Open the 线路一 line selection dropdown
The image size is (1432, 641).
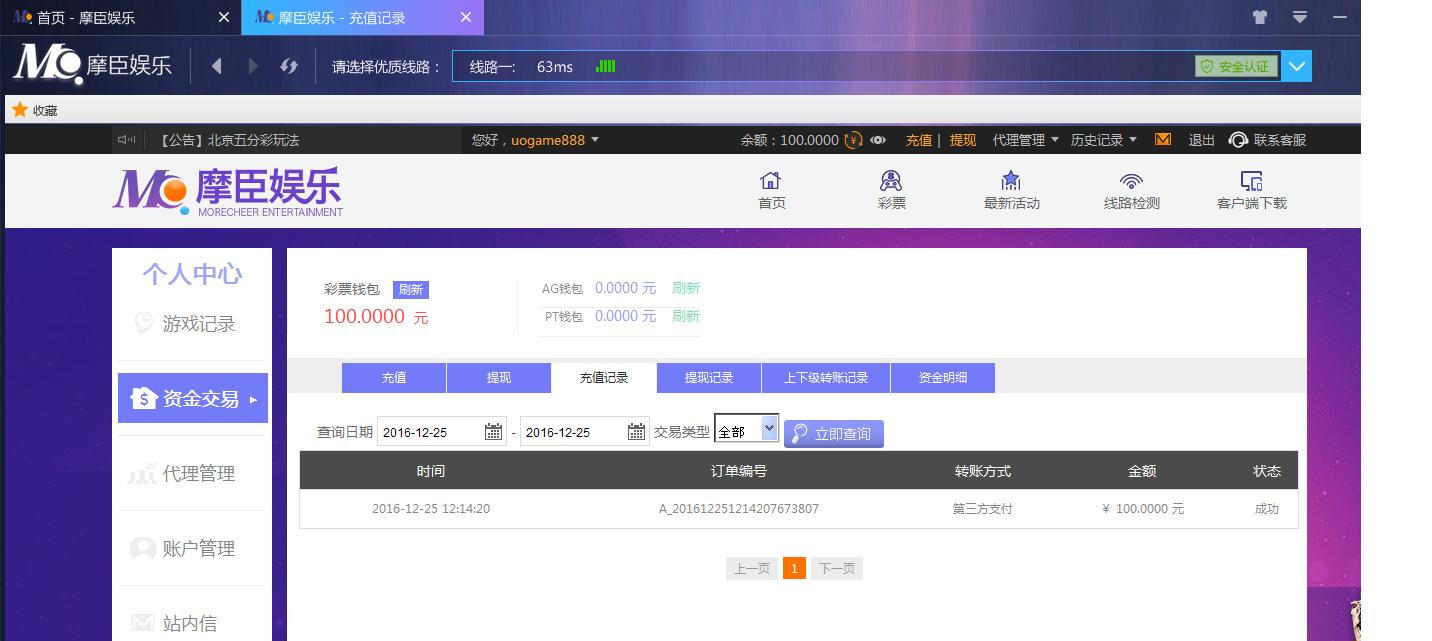1296,66
